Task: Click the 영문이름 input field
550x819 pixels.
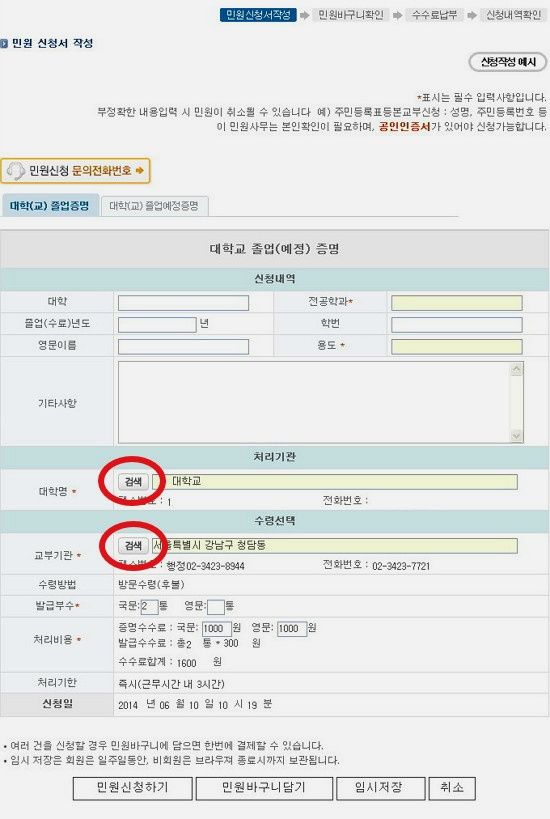Action: (x=183, y=346)
